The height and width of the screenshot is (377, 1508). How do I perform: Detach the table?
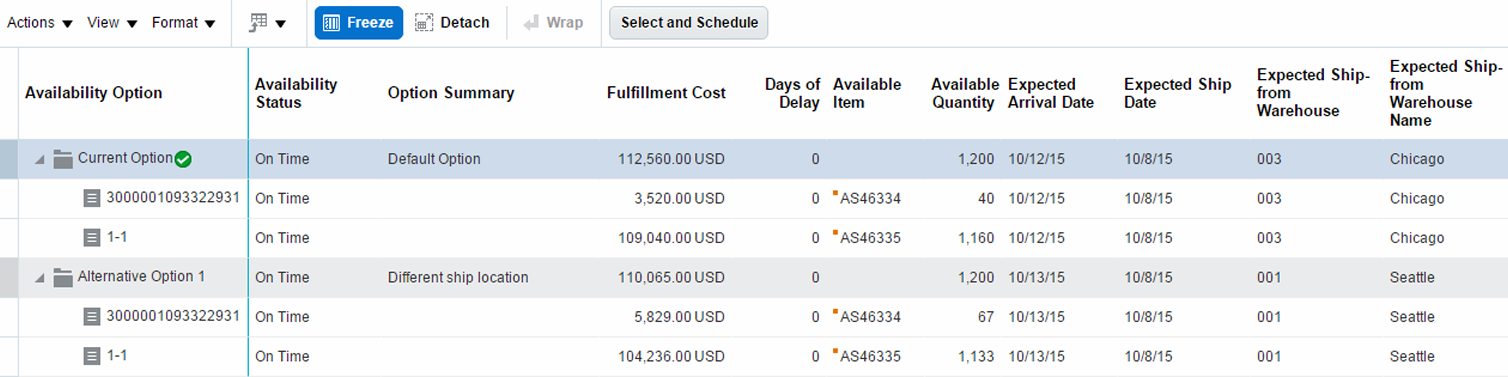click(x=452, y=23)
